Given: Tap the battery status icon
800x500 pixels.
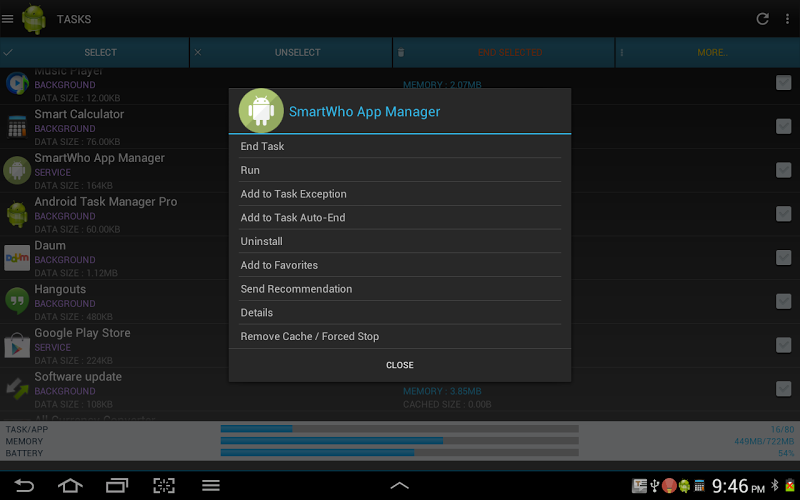Looking at the screenshot, I should [790, 485].
